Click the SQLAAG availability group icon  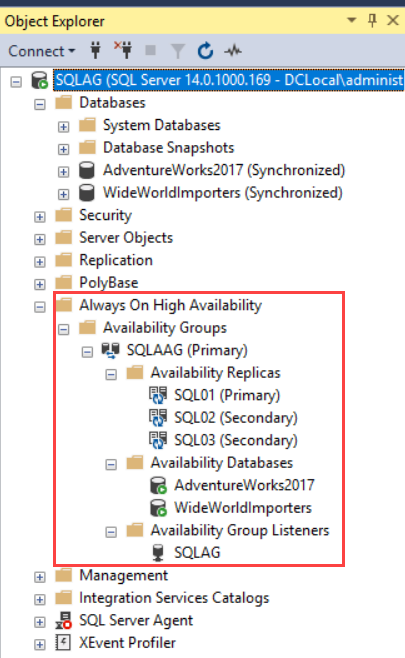pyautogui.click(x=111, y=350)
